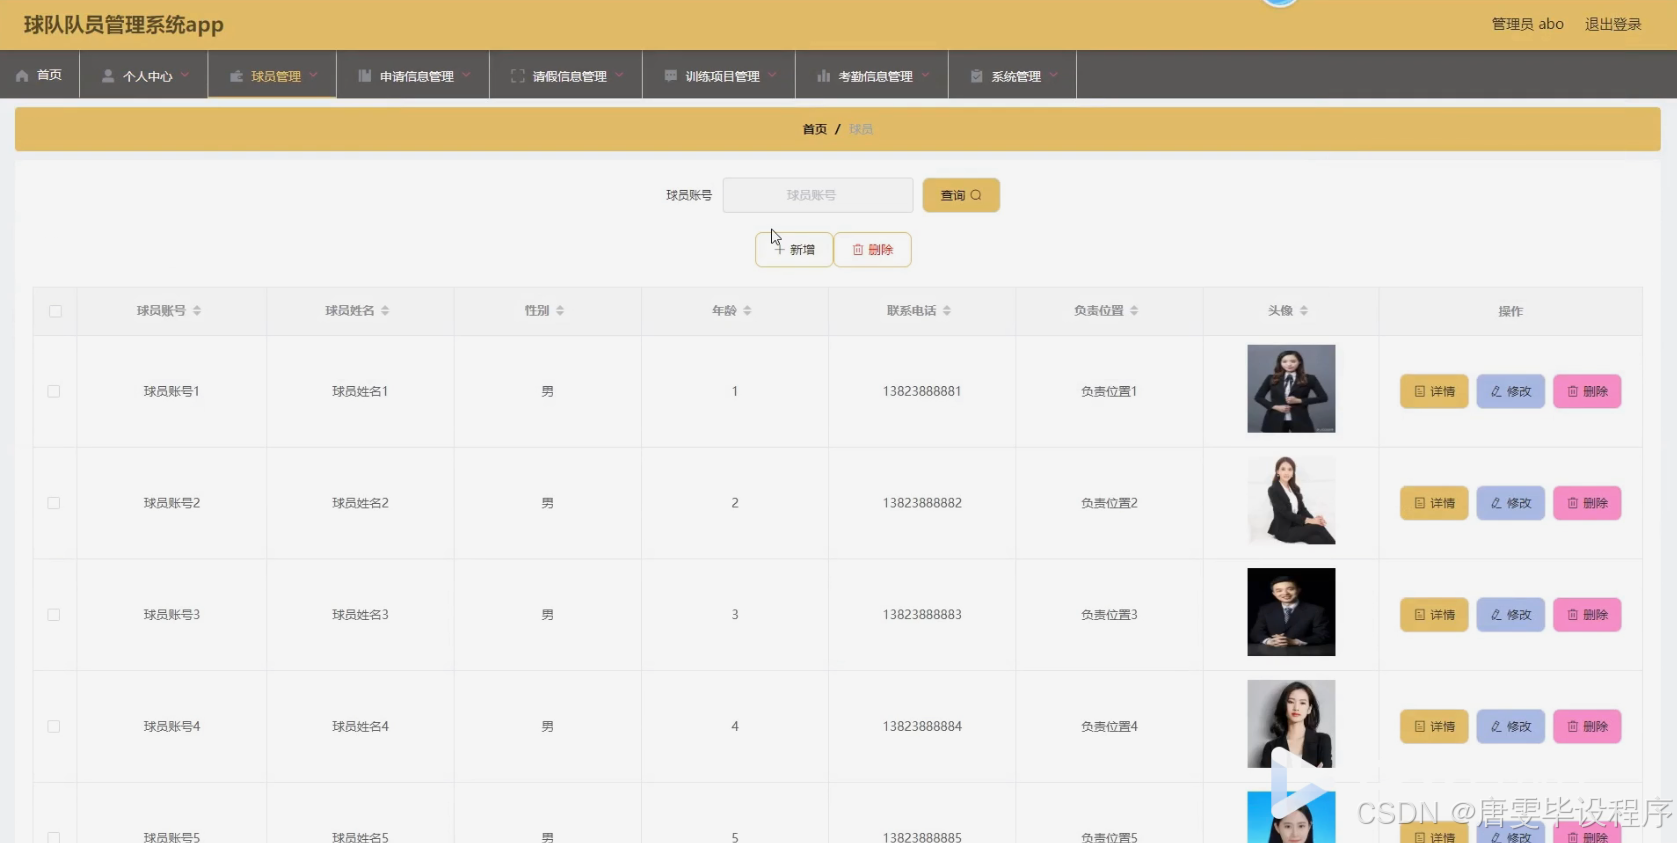Screen dimensions: 1677x843
Task: Toggle the select-all checkbox in table header
Action: pyautogui.click(x=55, y=311)
